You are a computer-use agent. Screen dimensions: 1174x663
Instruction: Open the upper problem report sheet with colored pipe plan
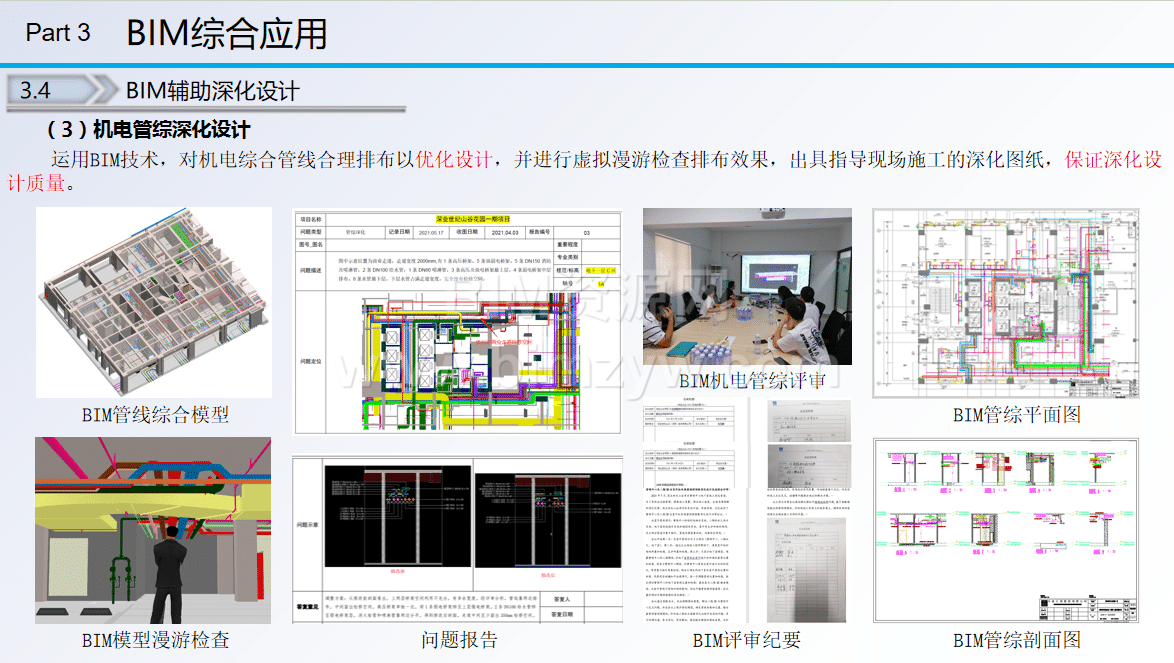coord(457,322)
